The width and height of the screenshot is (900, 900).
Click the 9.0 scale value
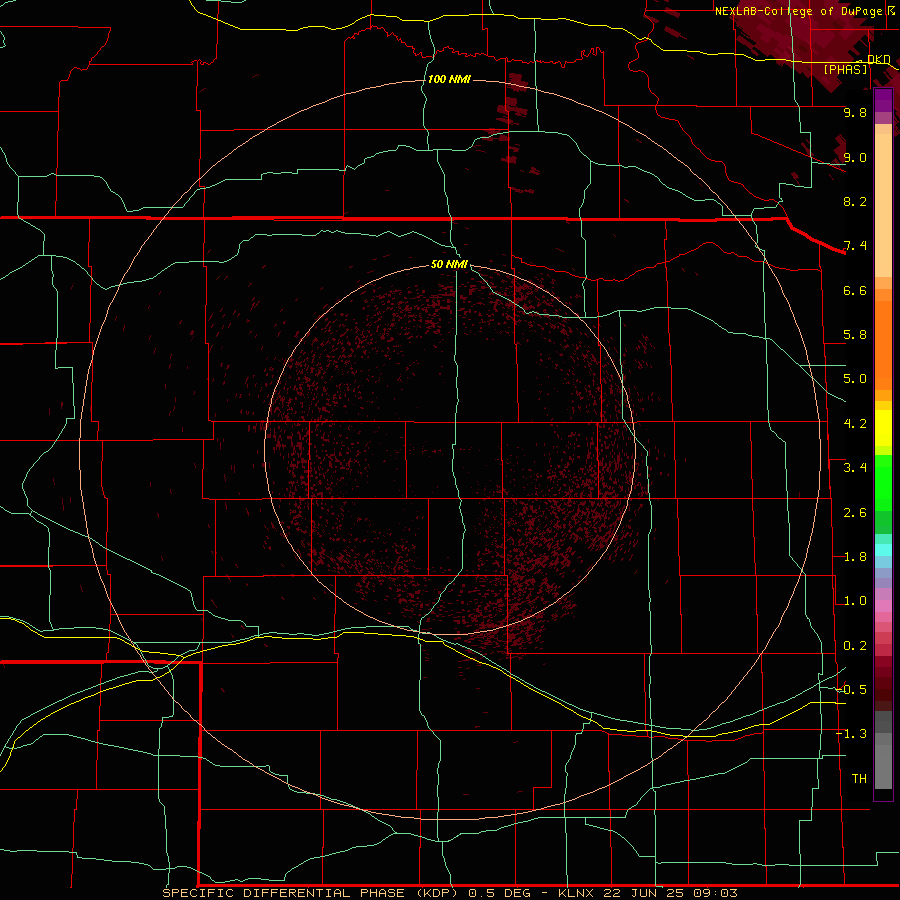(855, 157)
